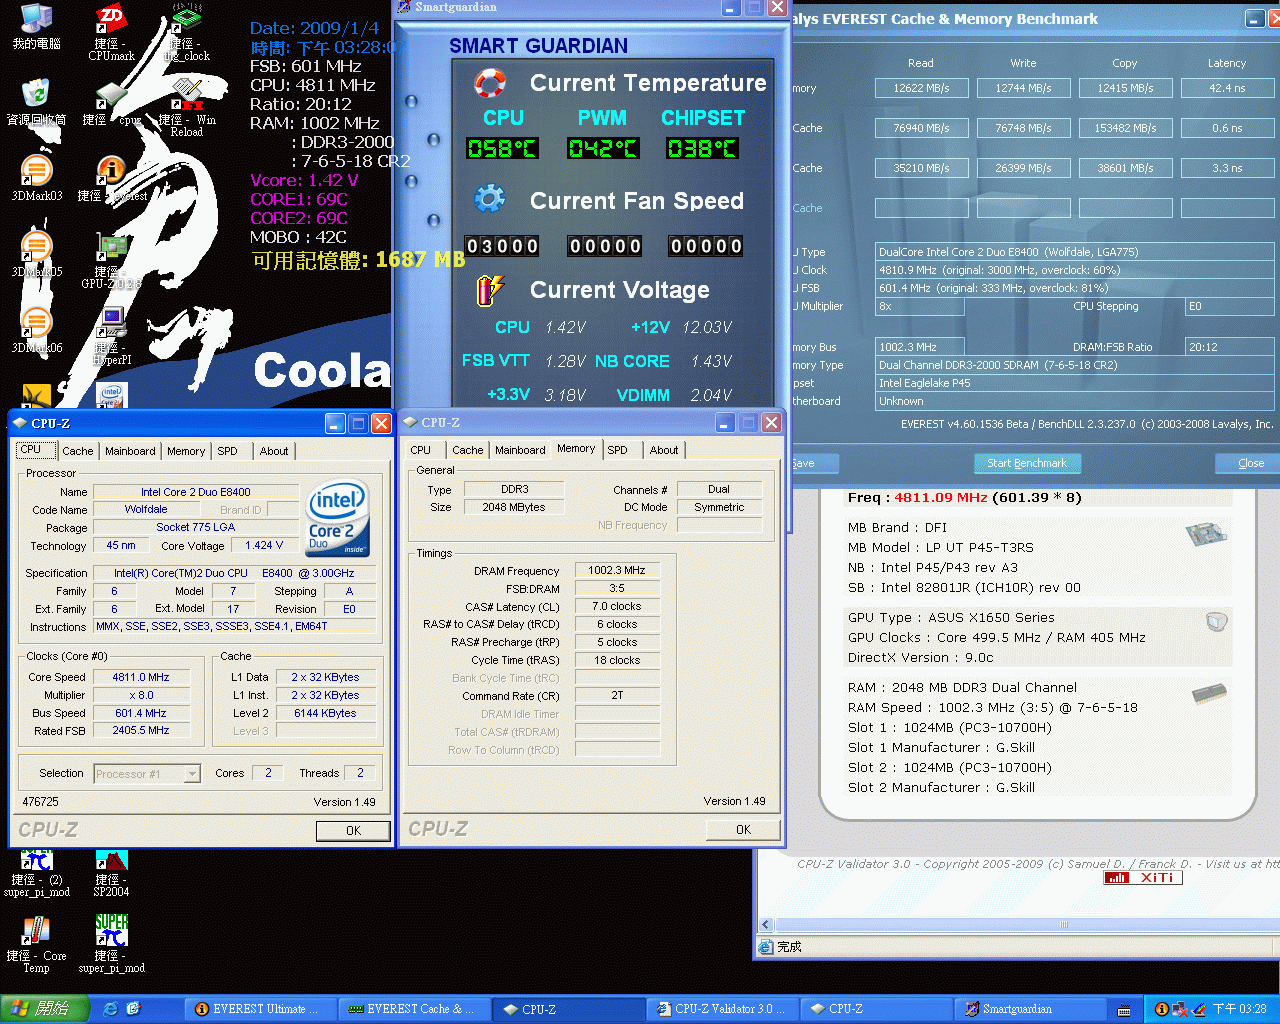Open Memory tab in left CPU-Z window
This screenshot has height=1024, width=1280.
[186, 451]
